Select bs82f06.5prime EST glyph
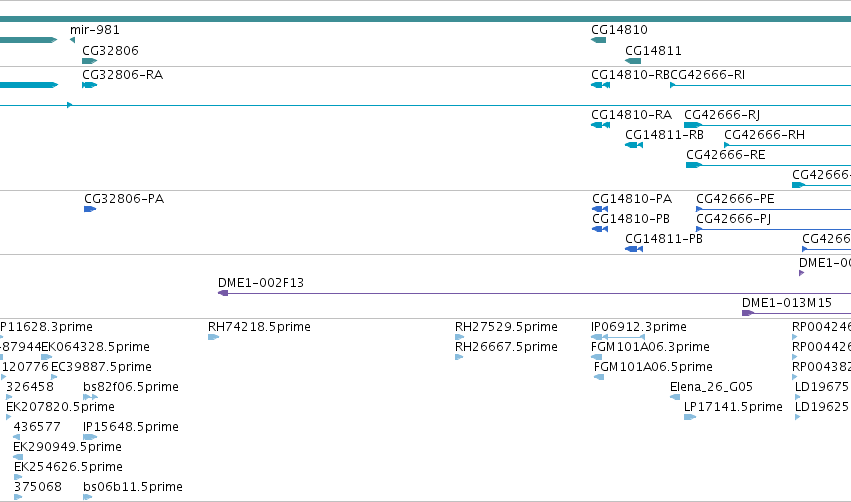851x502 pixels. click(91, 397)
